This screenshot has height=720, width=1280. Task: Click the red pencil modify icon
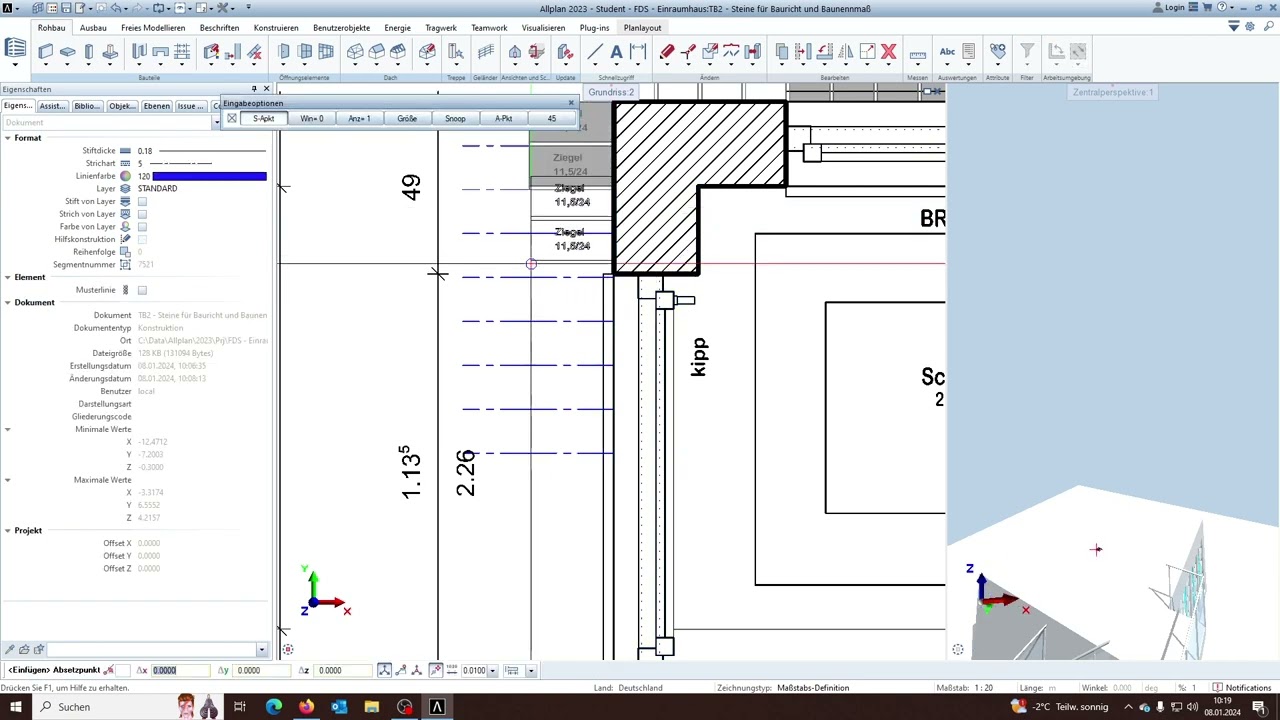click(667, 51)
